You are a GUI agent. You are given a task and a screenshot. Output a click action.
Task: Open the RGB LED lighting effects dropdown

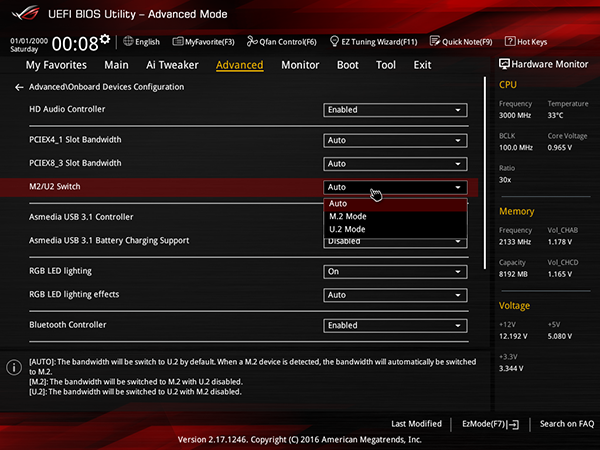pyautogui.click(x=395, y=295)
